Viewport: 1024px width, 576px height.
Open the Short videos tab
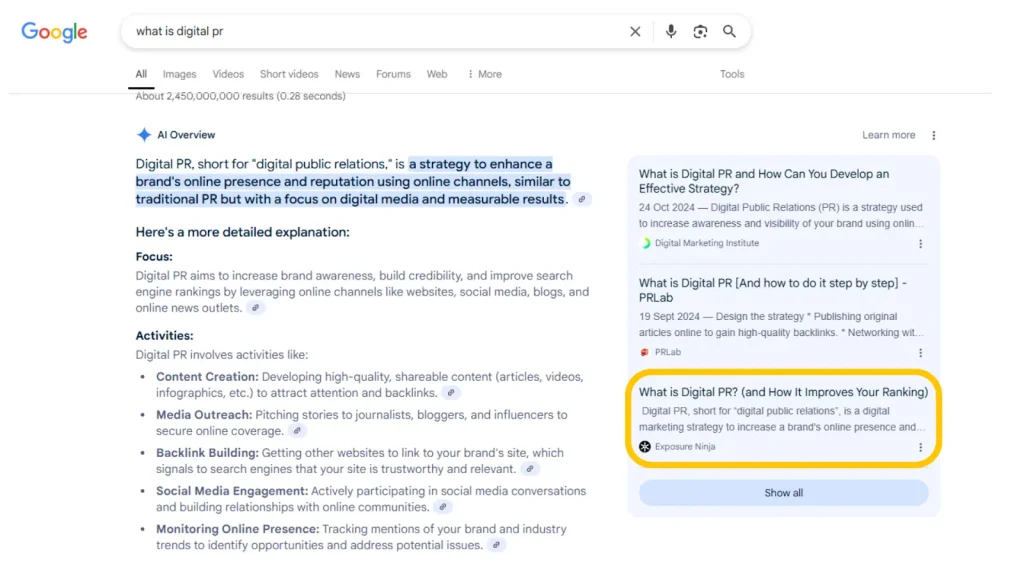289,74
